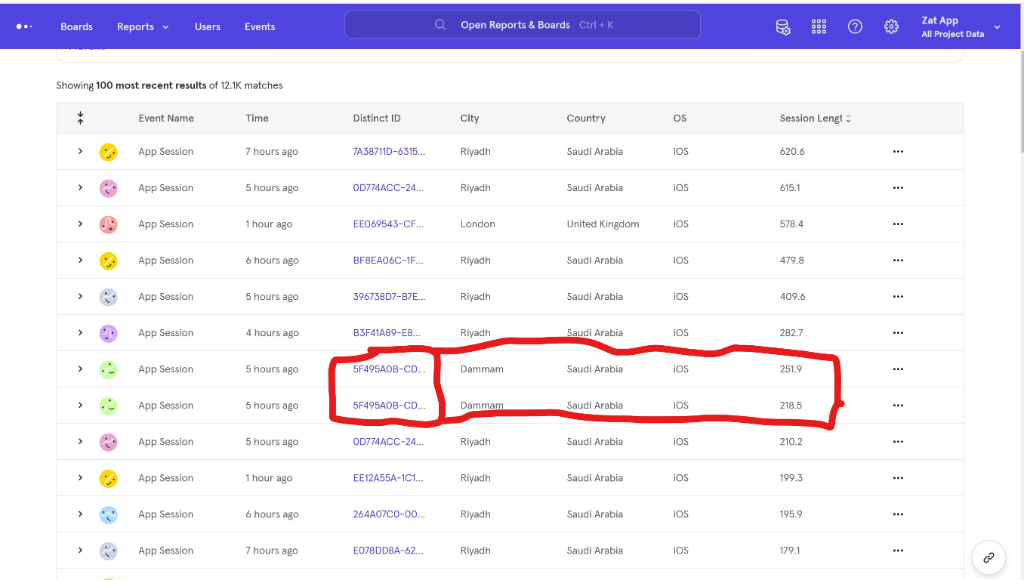Click the '4 hours ago' time cell
This screenshot has width=1024, height=580.
tap(272, 333)
